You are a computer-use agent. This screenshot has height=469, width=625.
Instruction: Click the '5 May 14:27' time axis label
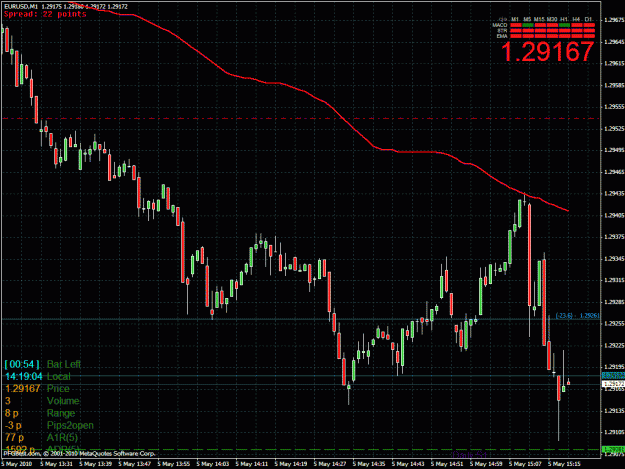tap(330, 464)
